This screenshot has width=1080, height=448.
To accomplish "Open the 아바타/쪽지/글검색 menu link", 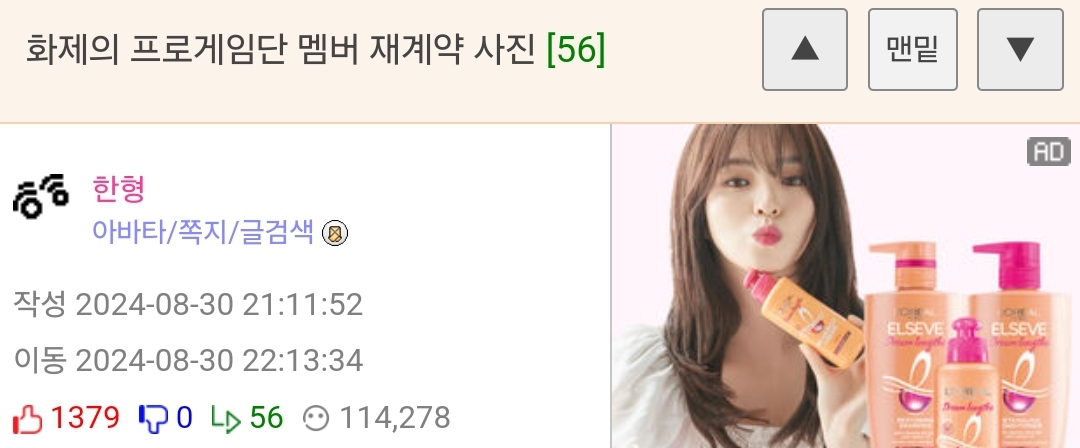I will [203, 232].
